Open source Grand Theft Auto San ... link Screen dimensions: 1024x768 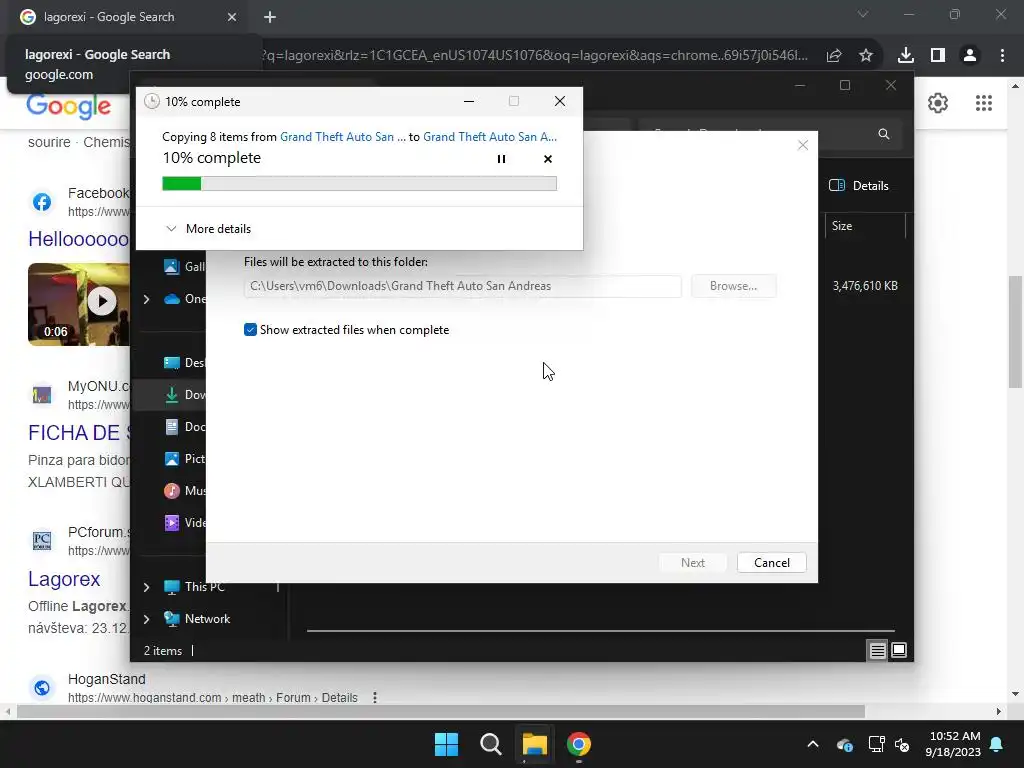[x=342, y=136]
